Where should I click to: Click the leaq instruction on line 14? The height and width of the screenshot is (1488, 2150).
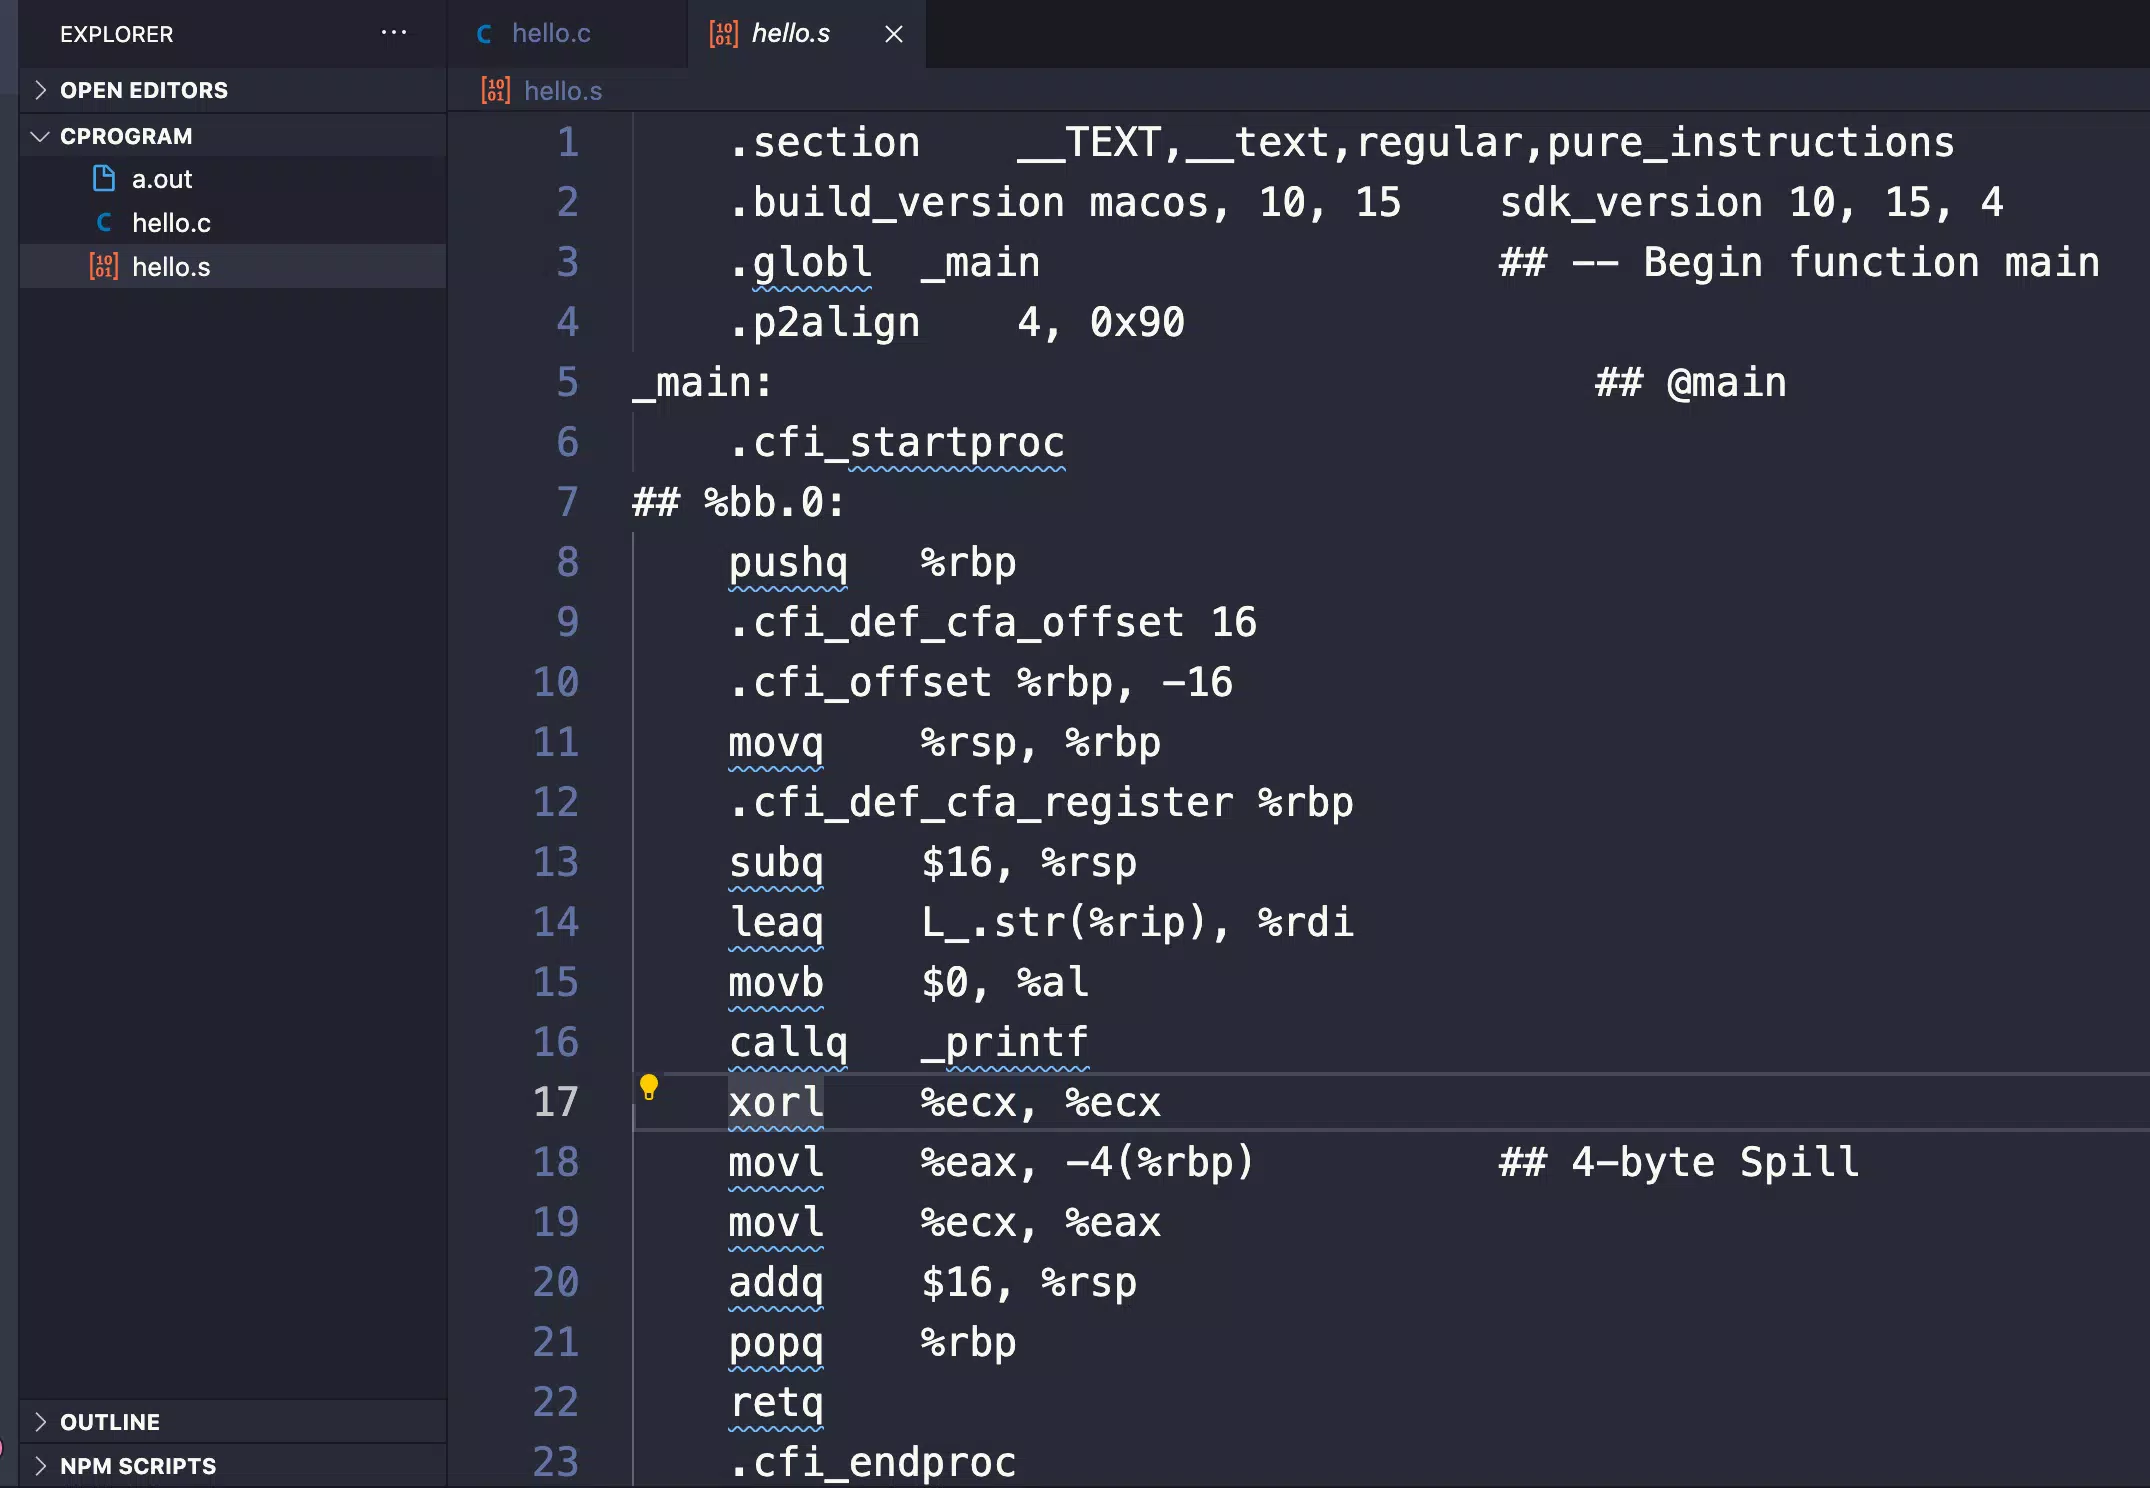click(x=776, y=922)
